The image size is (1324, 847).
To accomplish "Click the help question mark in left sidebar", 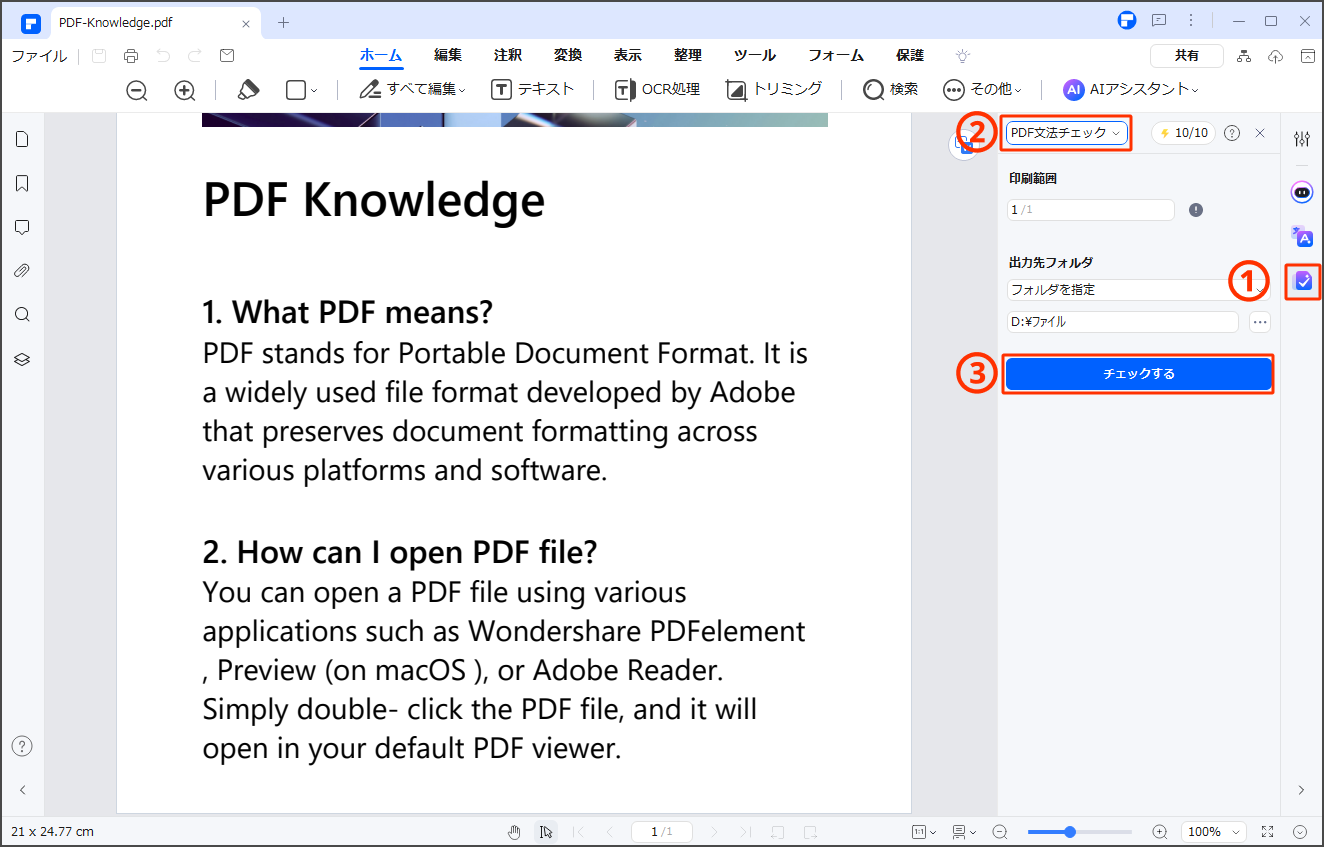I will pos(22,746).
